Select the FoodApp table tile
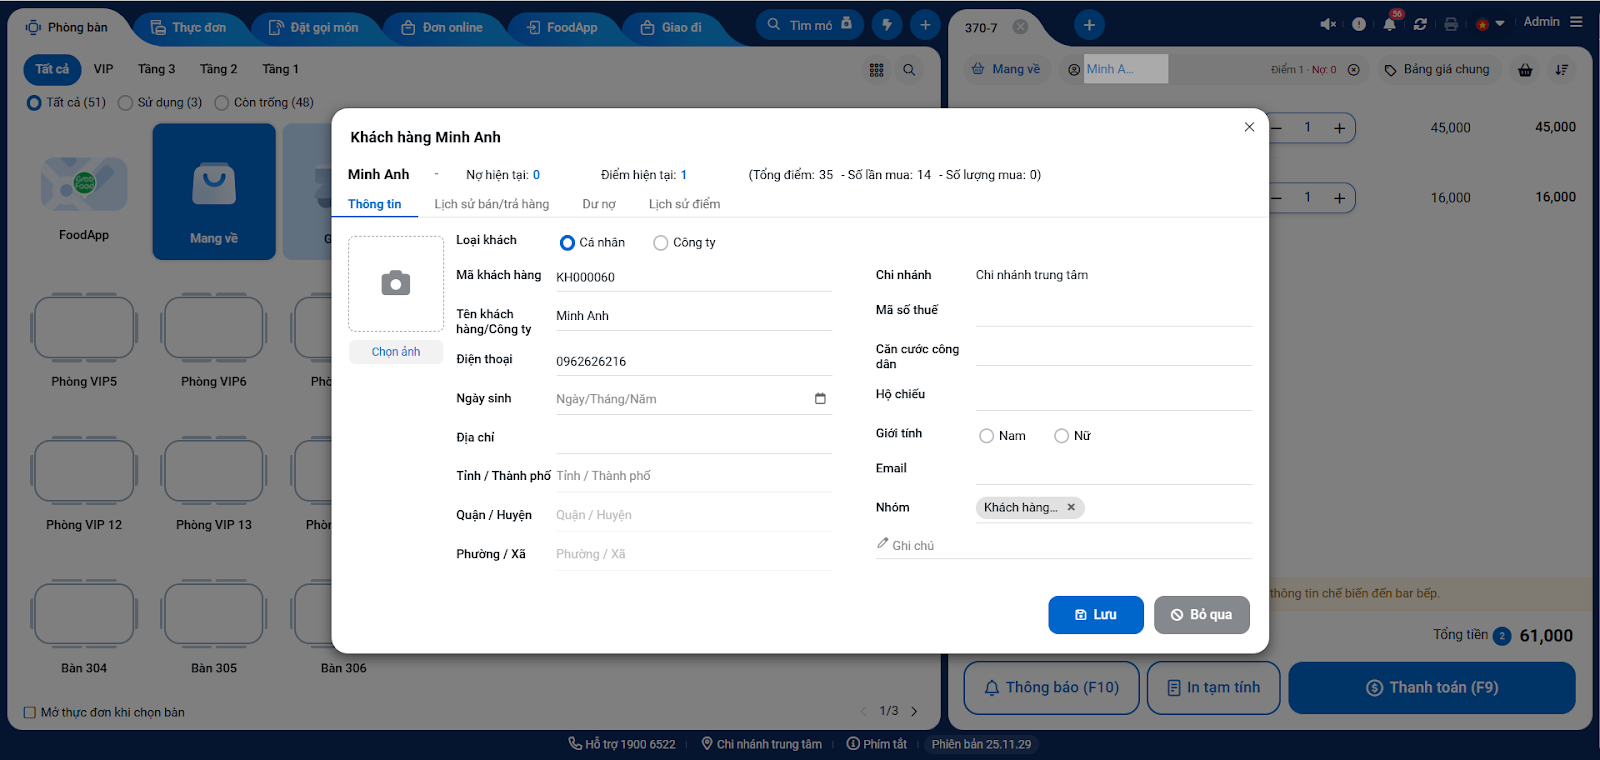This screenshot has height=760, width=1600. coord(84,192)
